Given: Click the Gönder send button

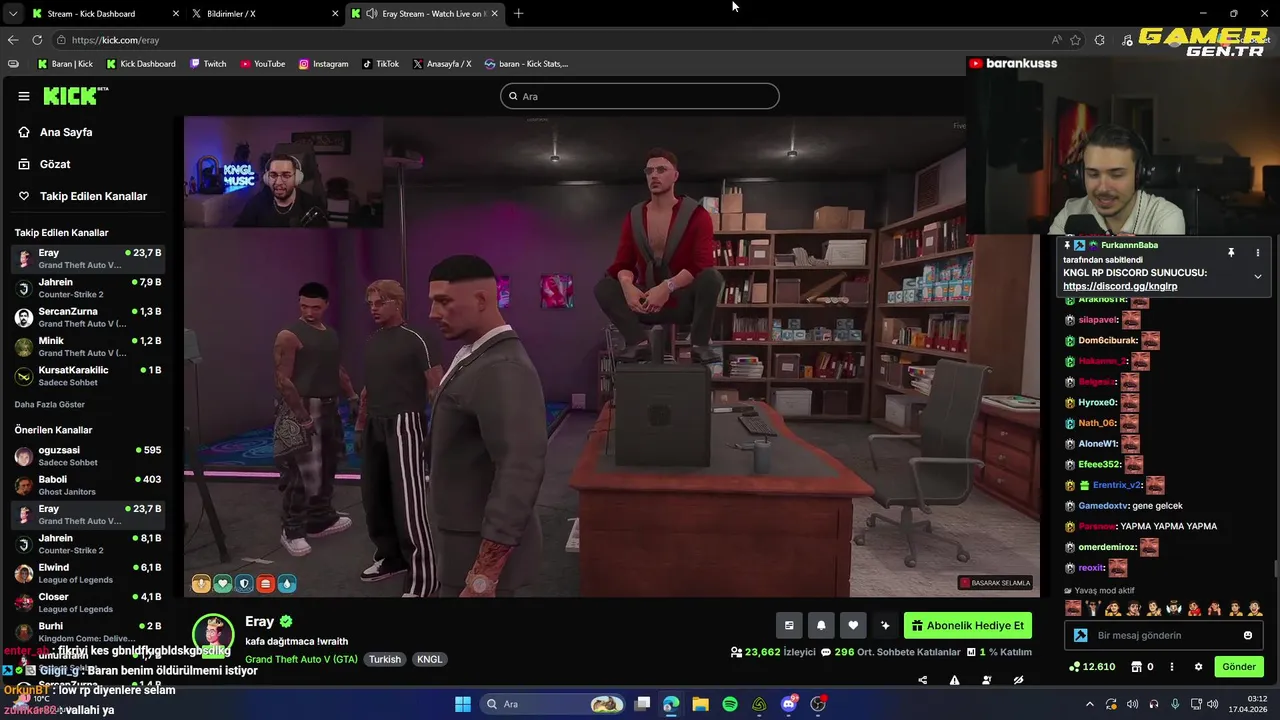Looking at the screenshot, I should 1239,666.
